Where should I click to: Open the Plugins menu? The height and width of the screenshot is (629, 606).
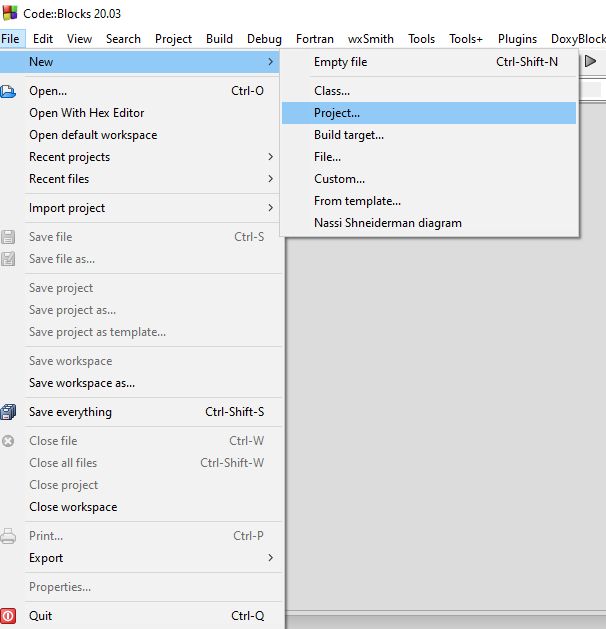[x=517, y=39]
